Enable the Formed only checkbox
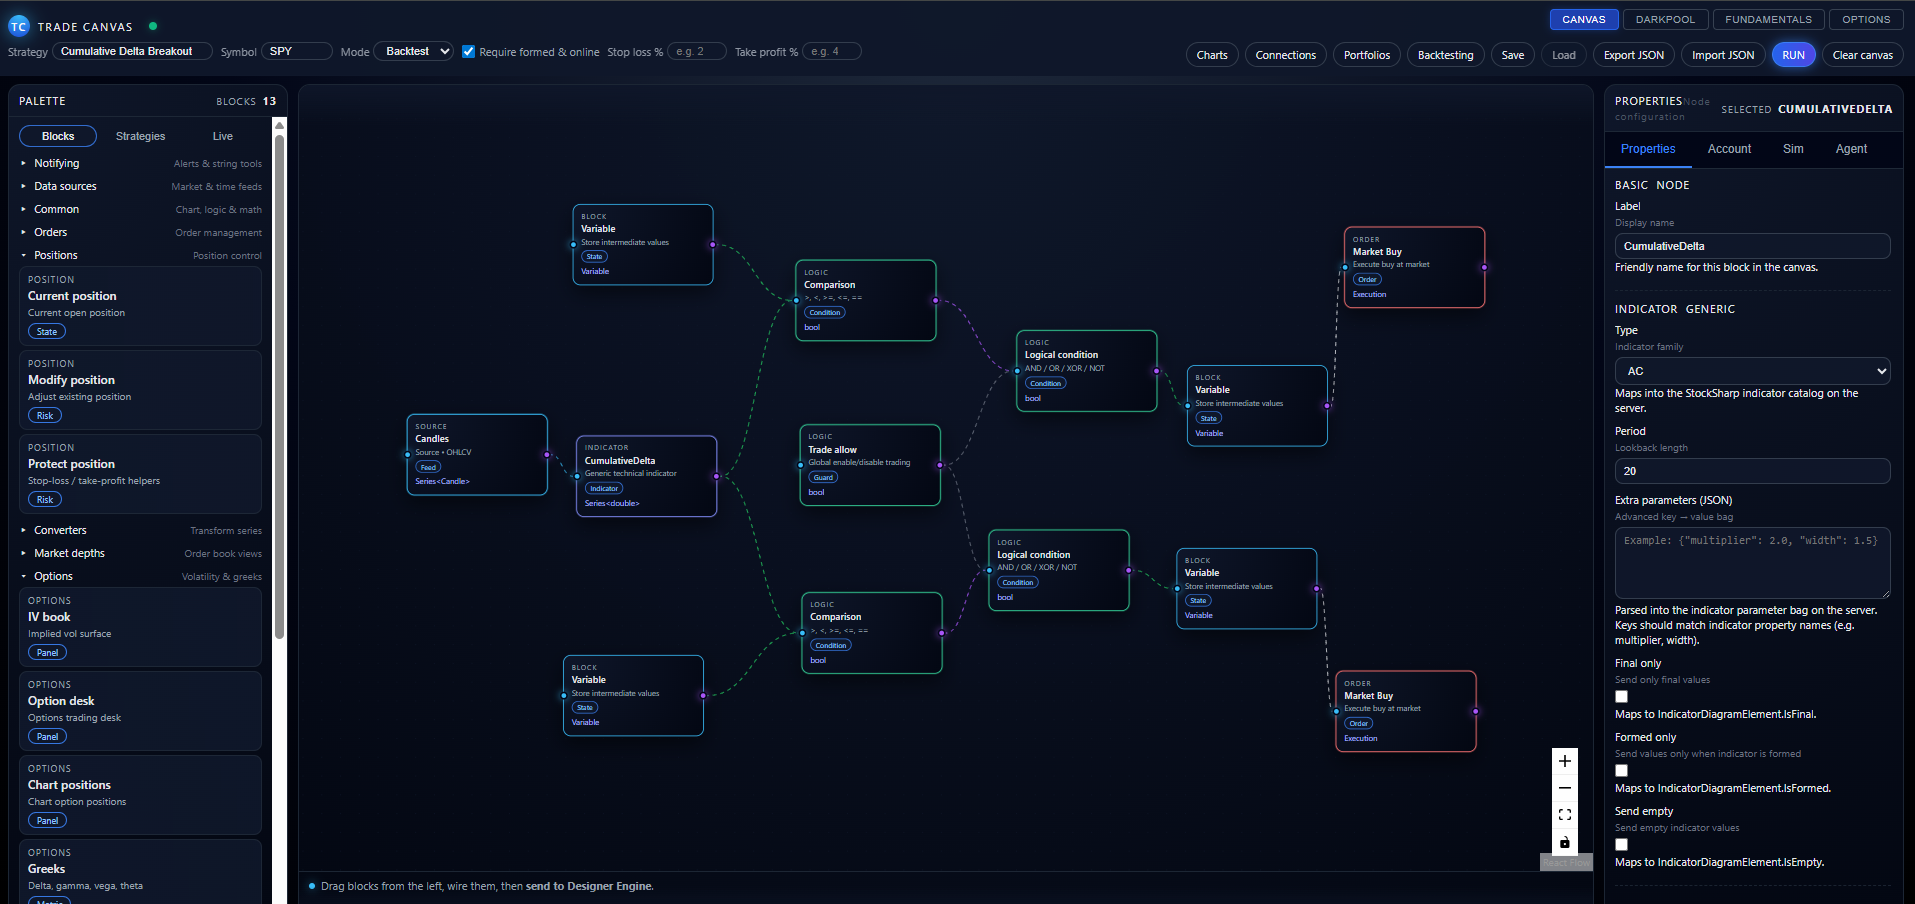 [x=1621, y=771]
